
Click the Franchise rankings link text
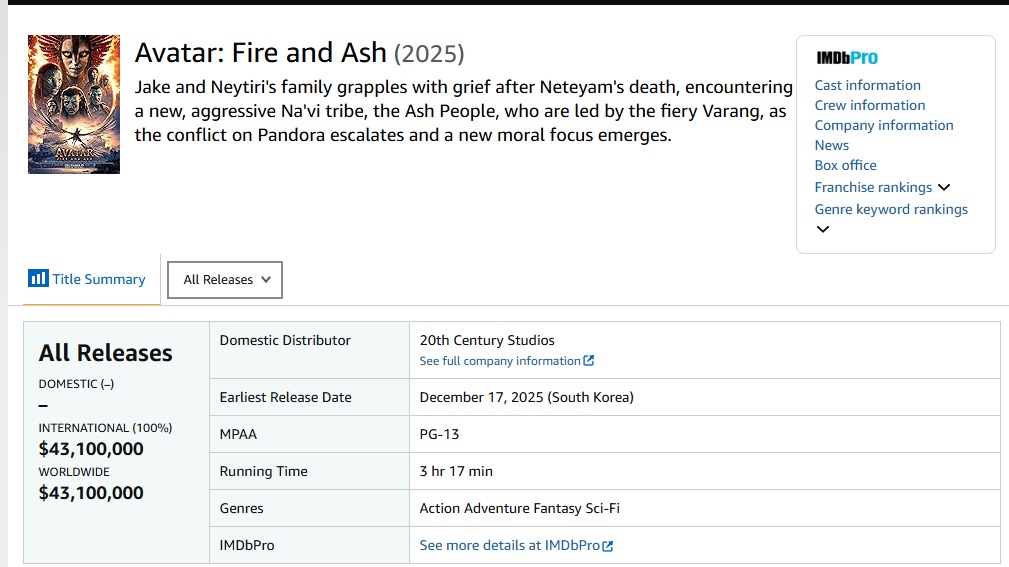pyautogui.click(x=873, y=187)
